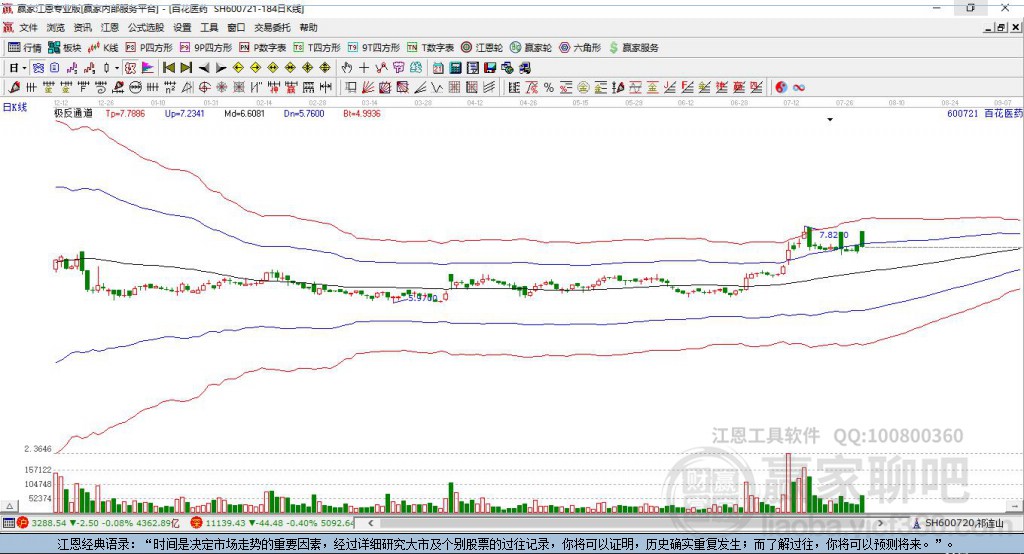Open the 日 period dropdown
The width and height of the screenshot is (1024, 554).
[18, 68]
